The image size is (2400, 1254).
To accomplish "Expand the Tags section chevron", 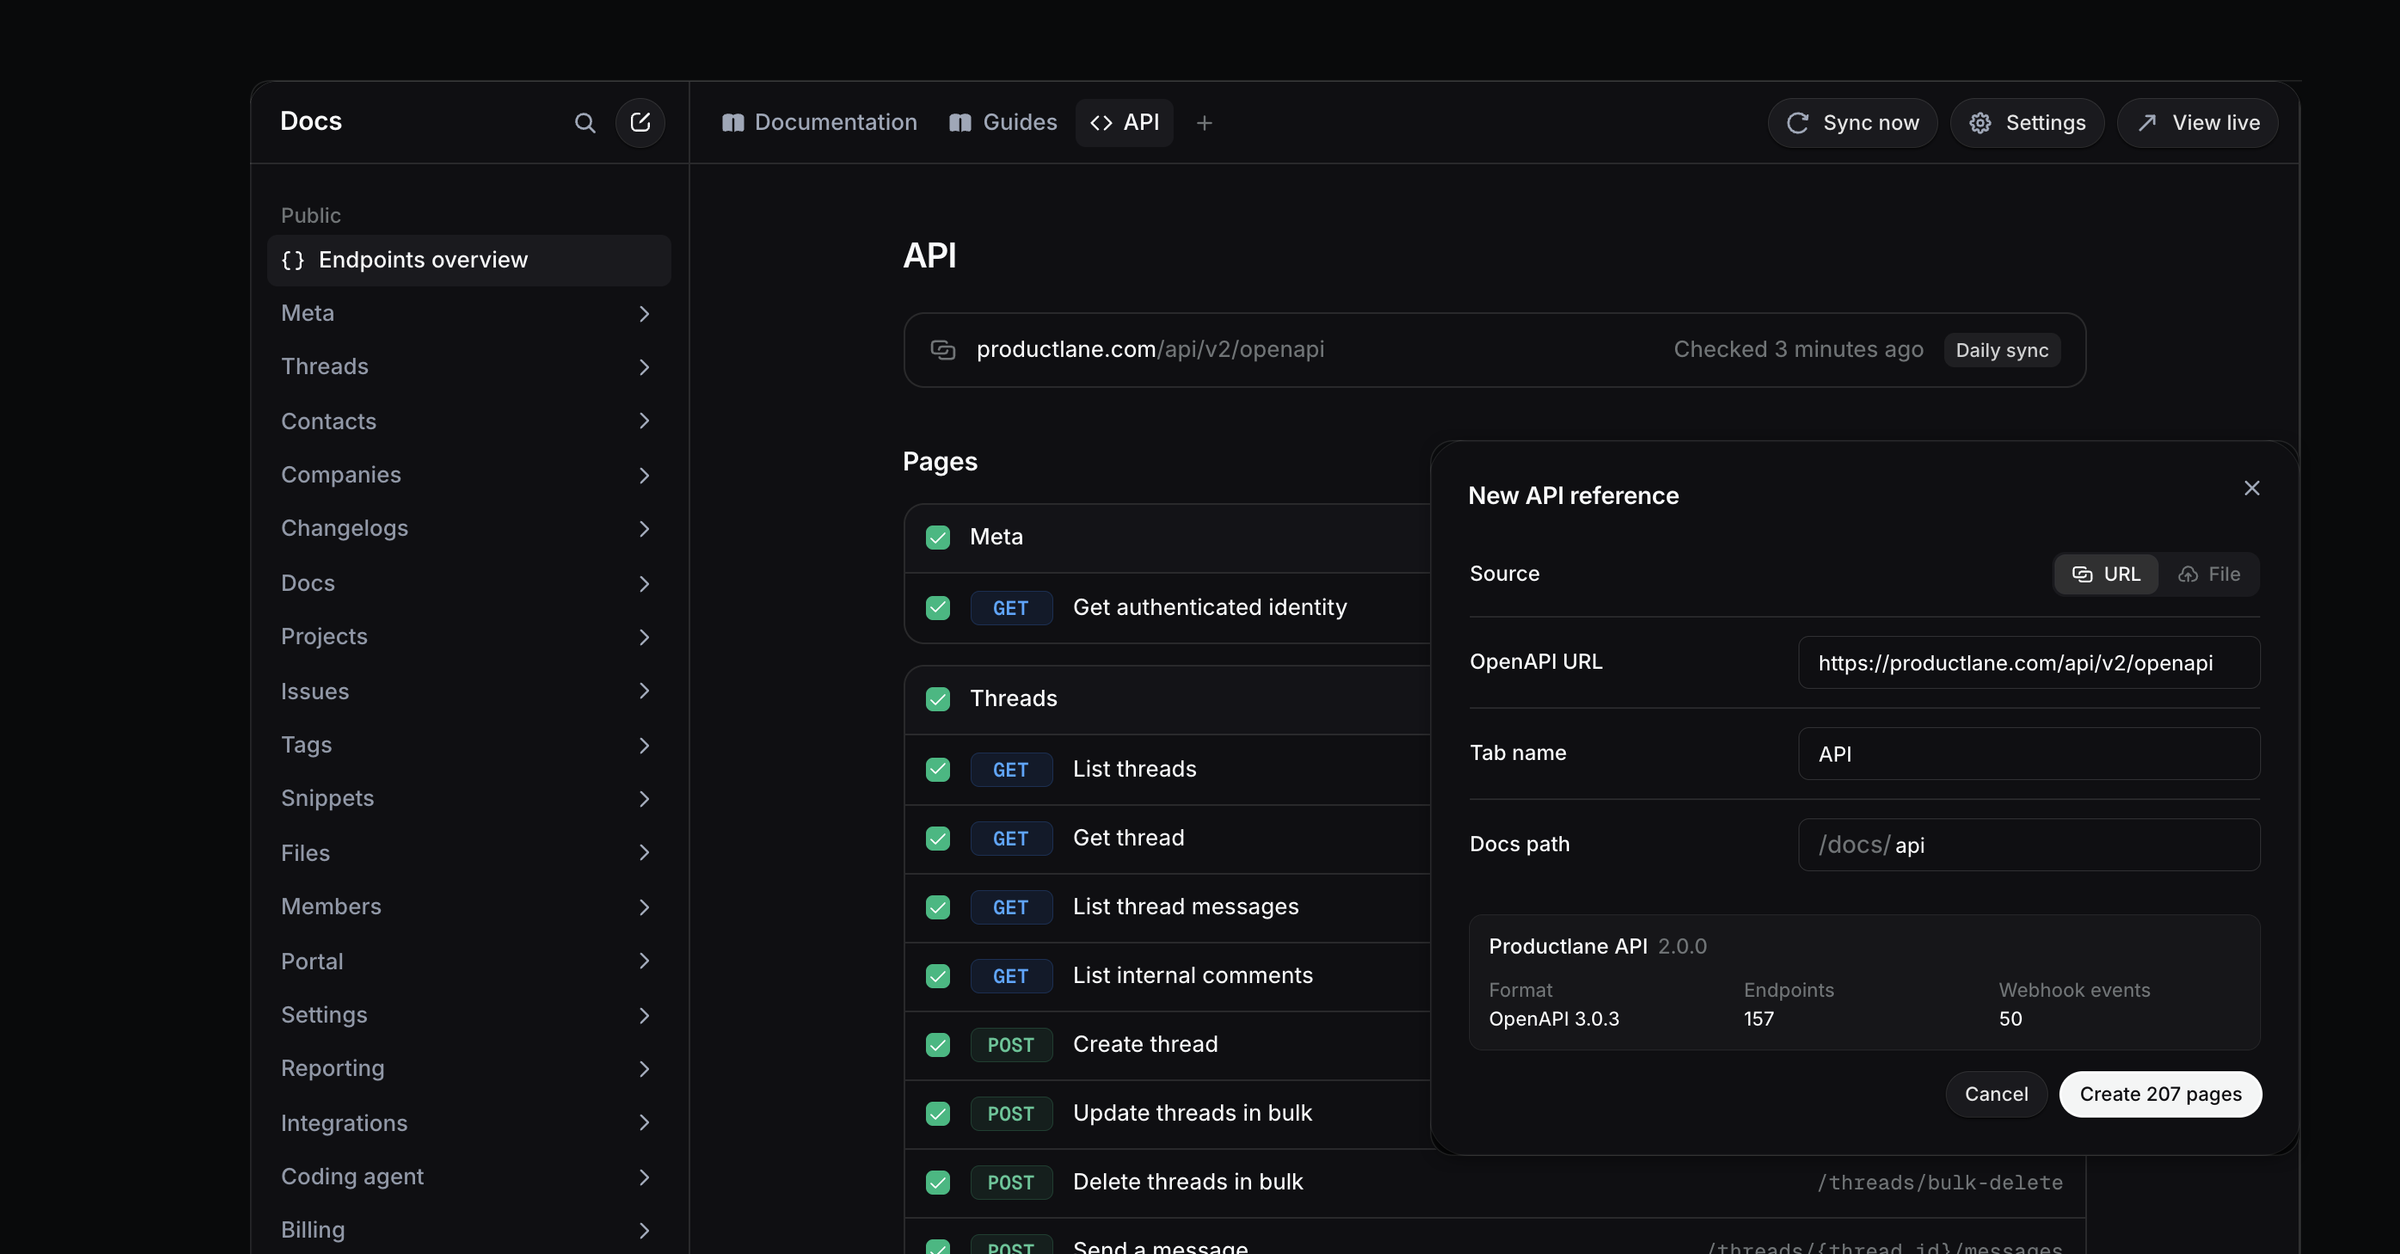I will pos(644,745).
